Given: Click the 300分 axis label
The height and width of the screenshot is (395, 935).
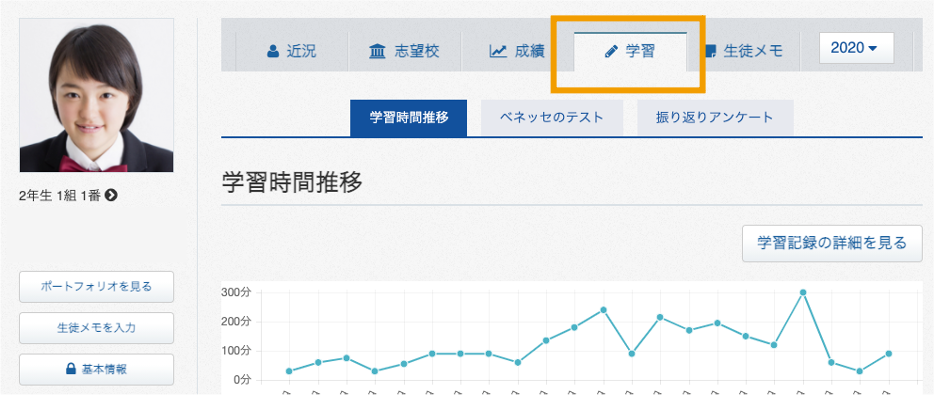Looking at the screenshot, I should pyautogui.click(x=237, y=292).
